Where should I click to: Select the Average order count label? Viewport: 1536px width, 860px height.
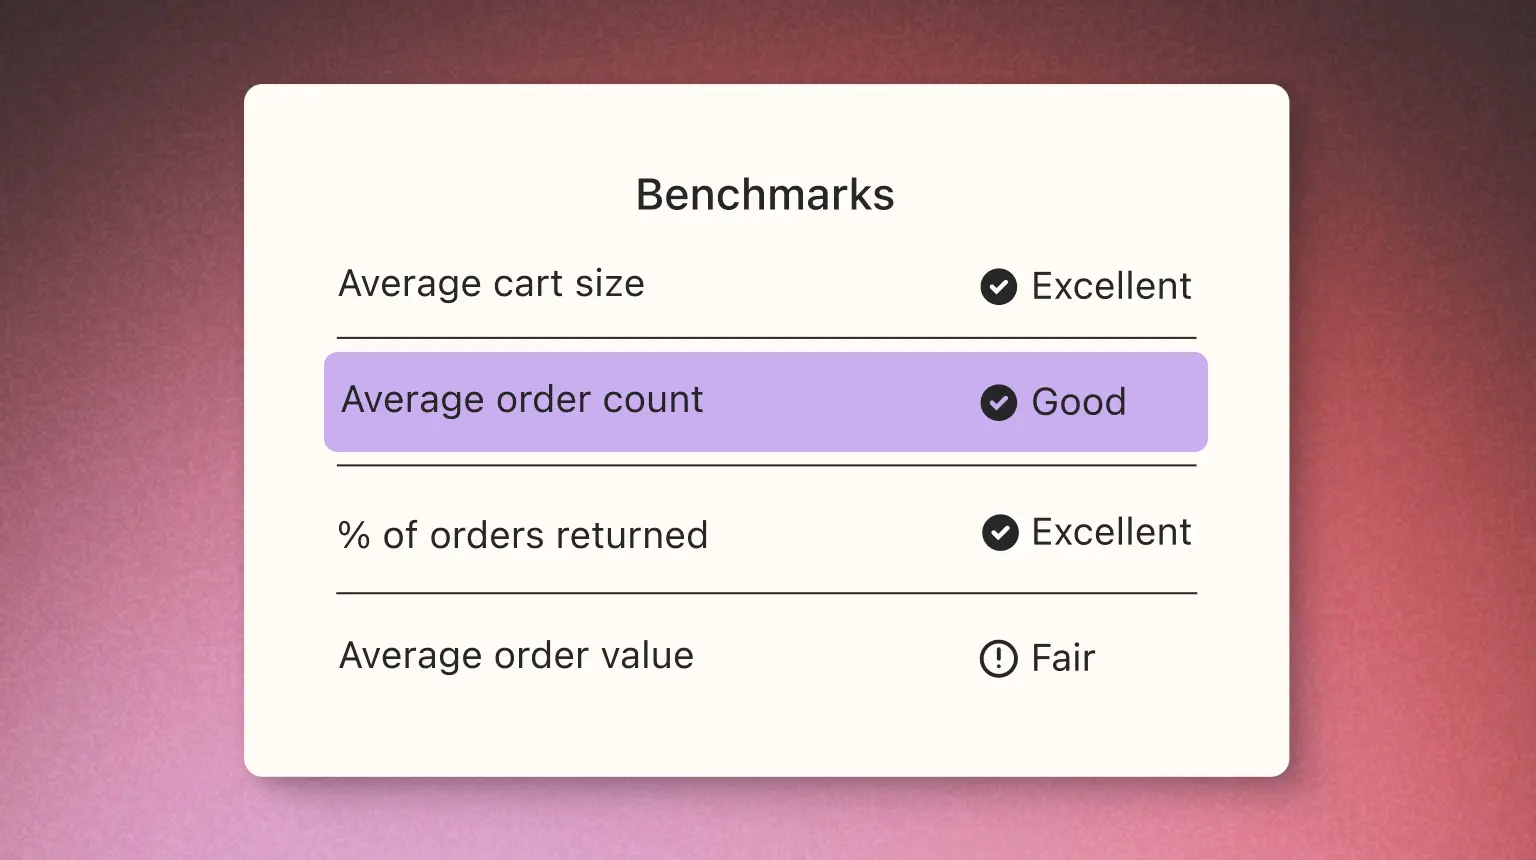click(522, 400)
